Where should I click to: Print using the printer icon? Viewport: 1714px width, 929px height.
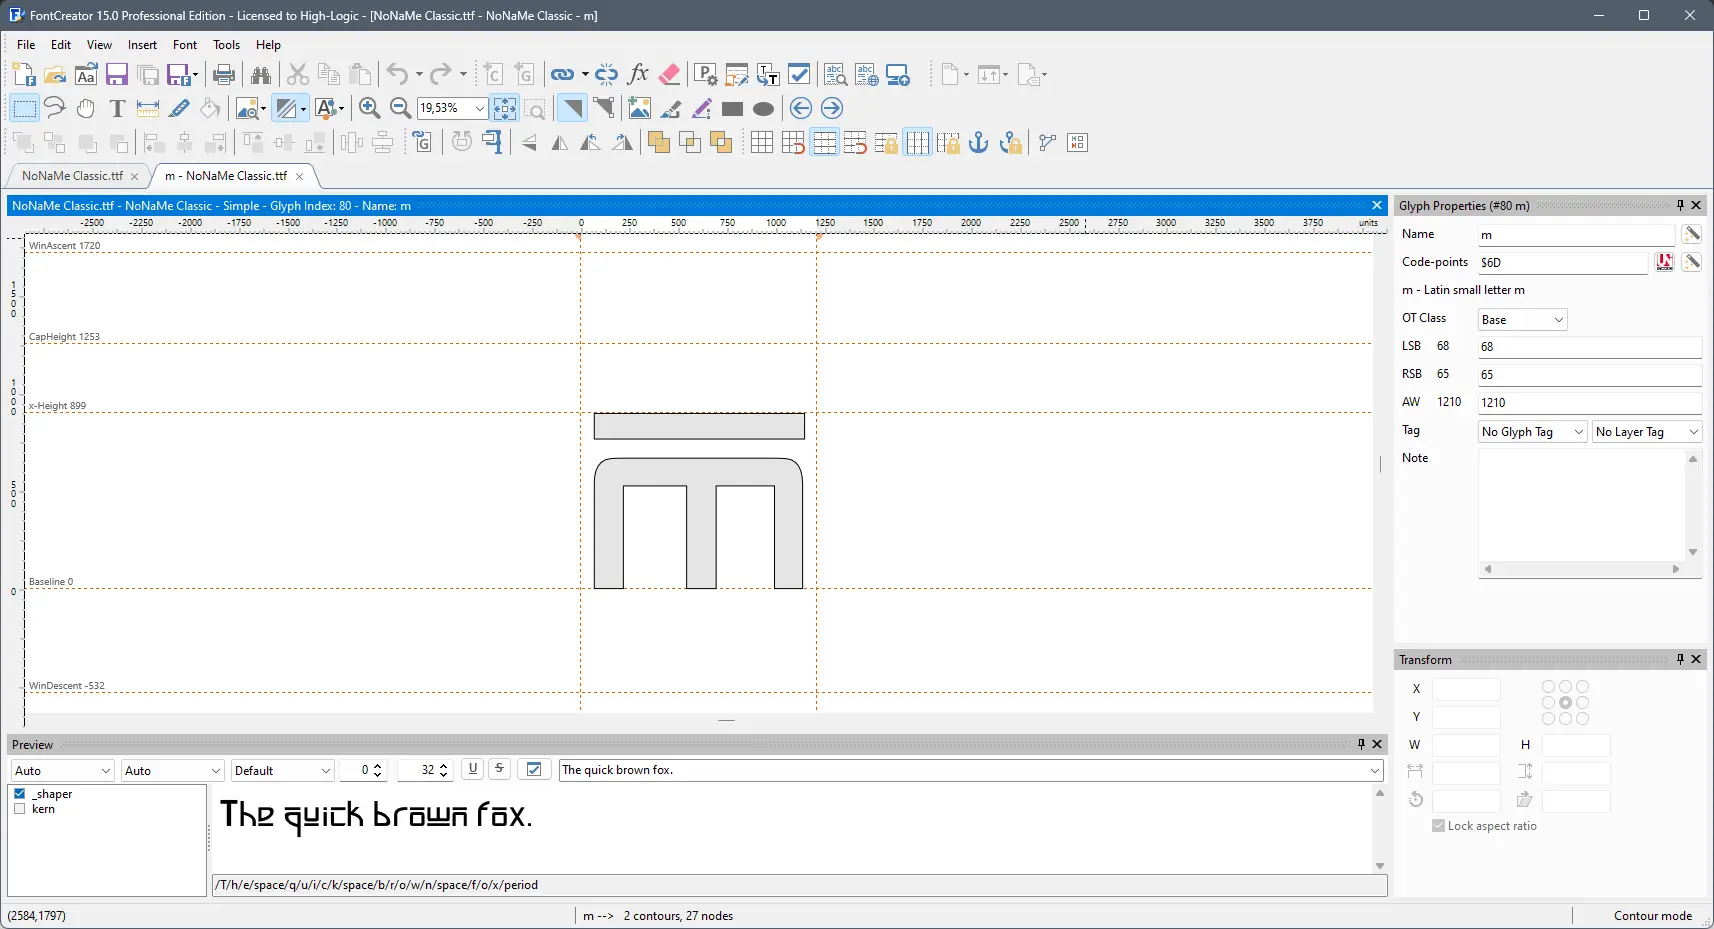(224, 74)
